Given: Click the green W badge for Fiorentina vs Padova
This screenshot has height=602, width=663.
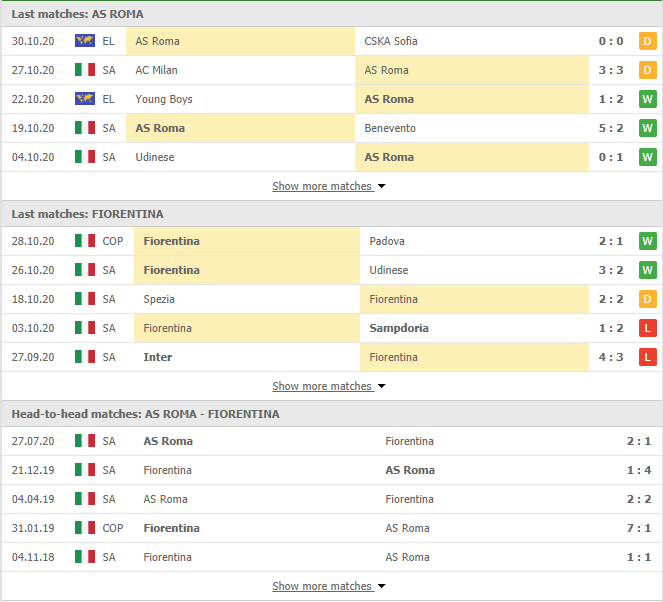Looking at the screenshot, I should 647,241.
